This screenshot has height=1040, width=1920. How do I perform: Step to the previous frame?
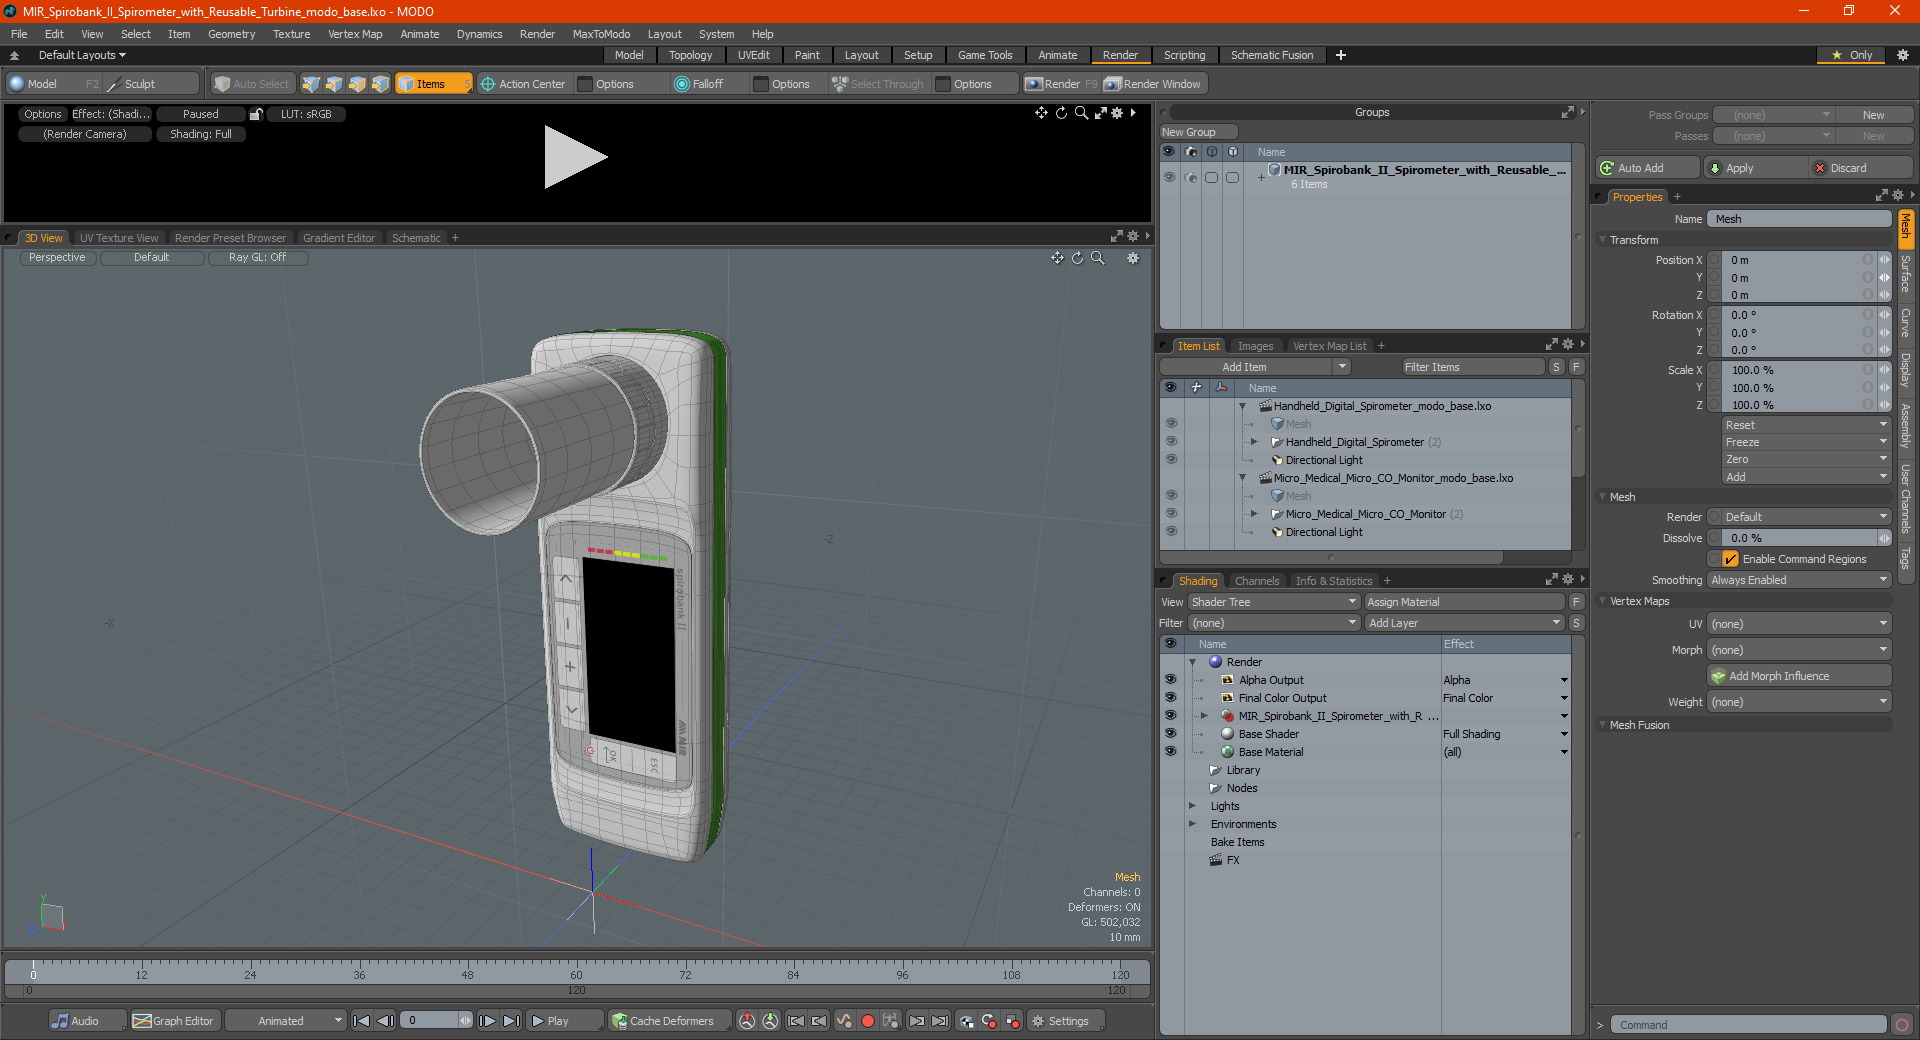pyautogui.click(x=385, y=1021)
